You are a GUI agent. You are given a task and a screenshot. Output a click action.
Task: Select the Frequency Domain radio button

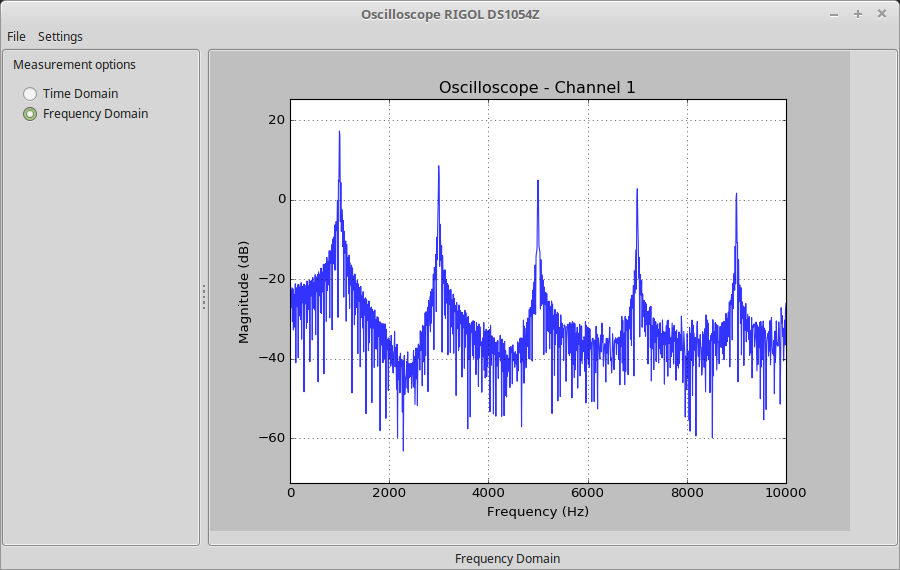click(x=30, y=114)
